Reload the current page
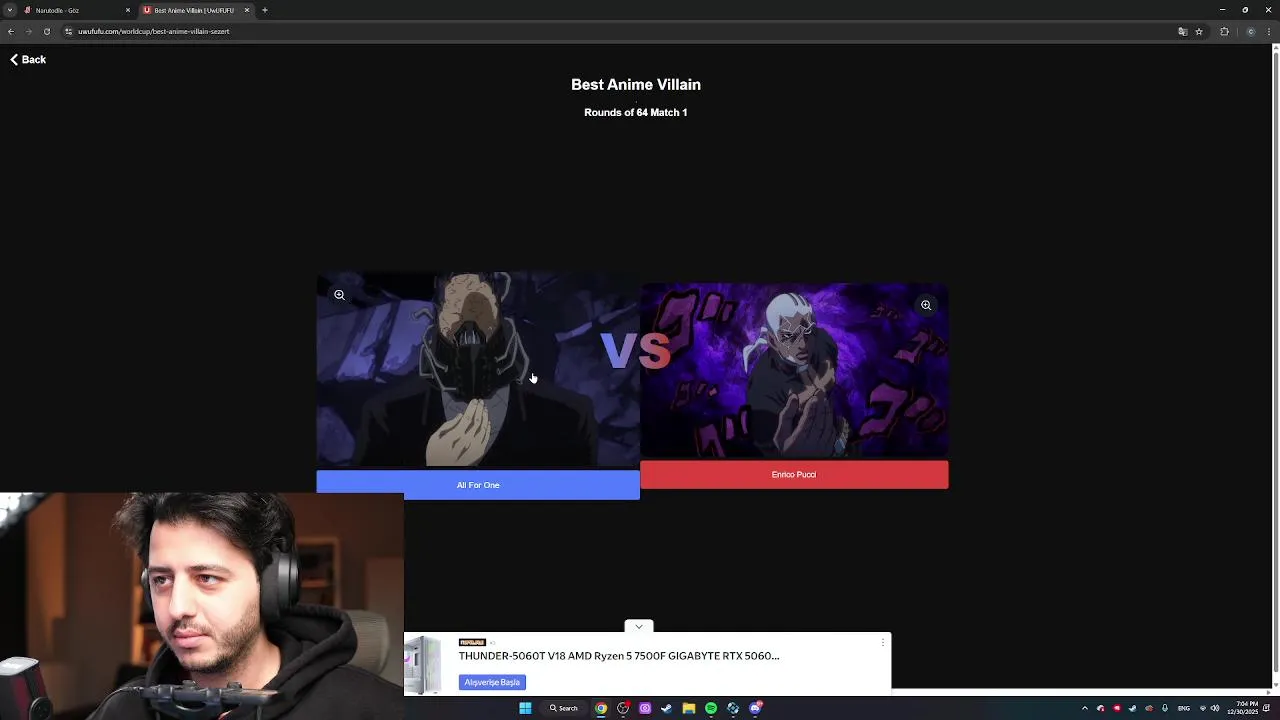 [46, 31]
